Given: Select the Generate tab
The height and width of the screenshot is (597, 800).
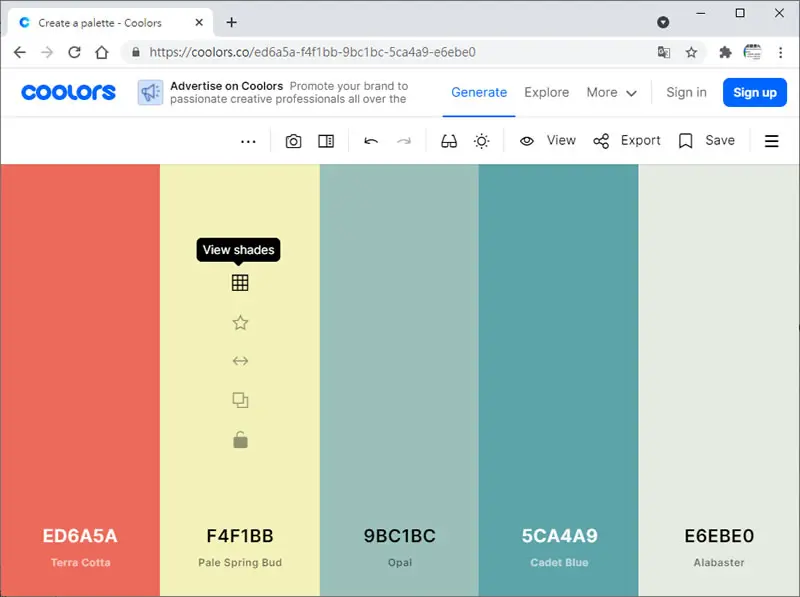Looking at the screenshot, I should (x=479, y=92).
